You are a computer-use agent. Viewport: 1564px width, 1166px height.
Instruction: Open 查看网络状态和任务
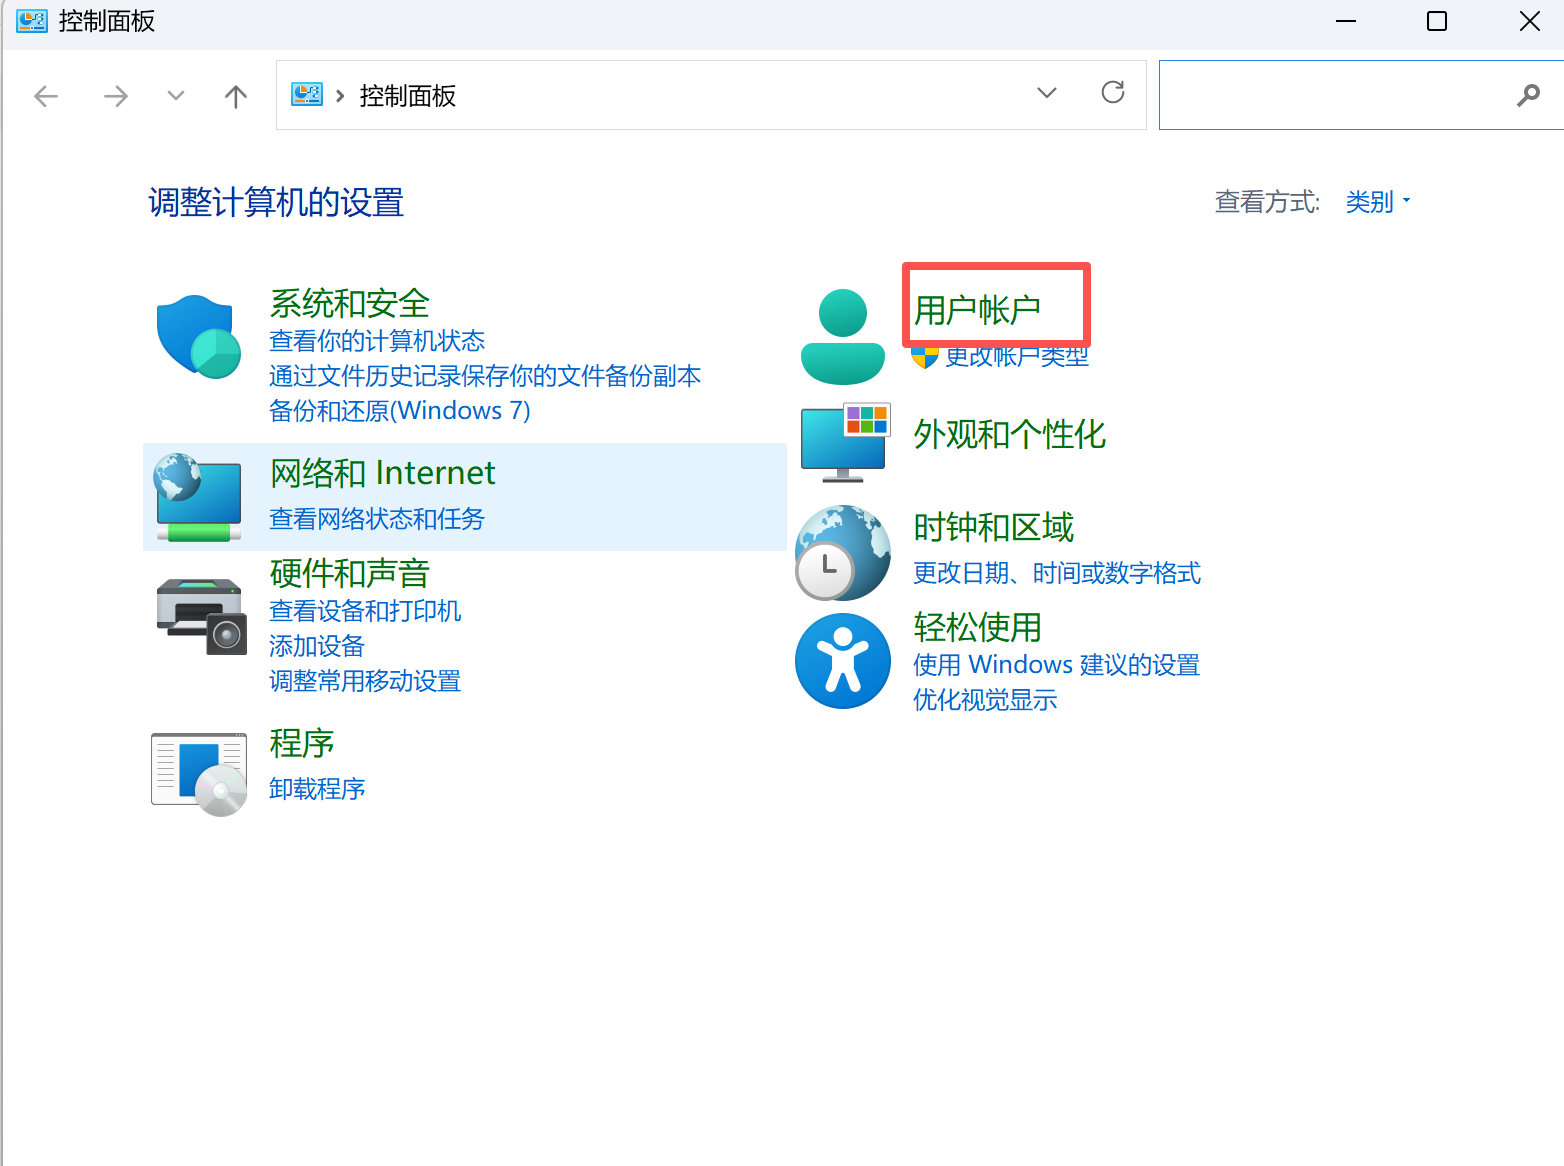pos(376,519)
